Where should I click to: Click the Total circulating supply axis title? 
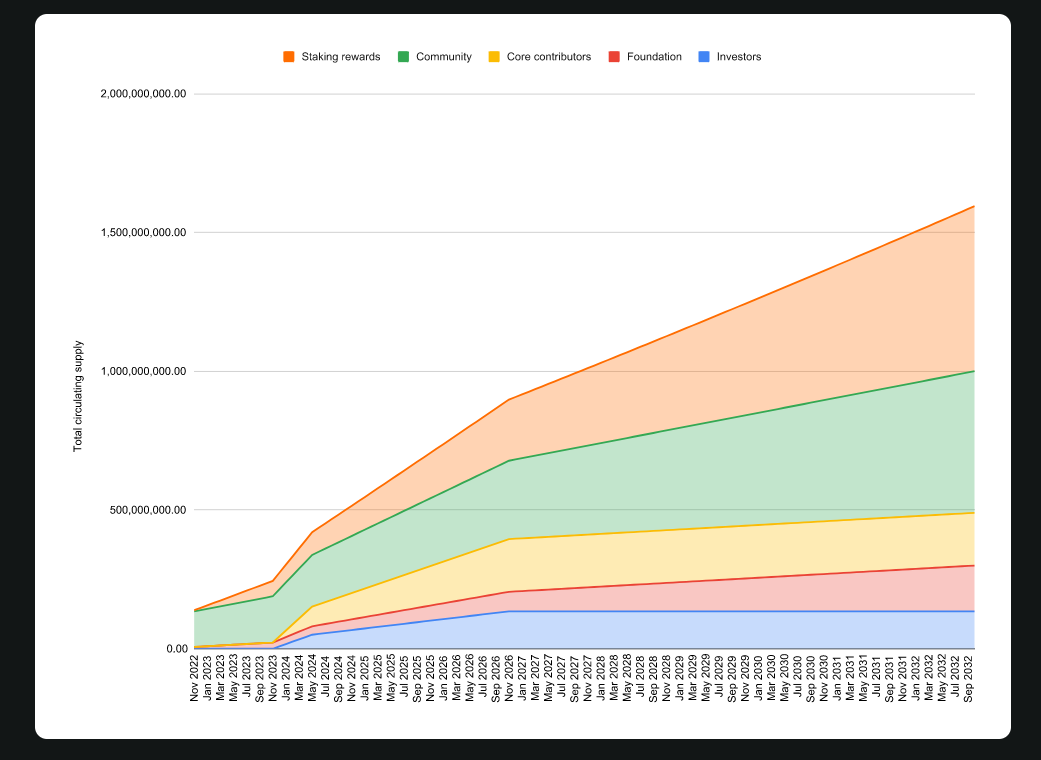(78, 396)
